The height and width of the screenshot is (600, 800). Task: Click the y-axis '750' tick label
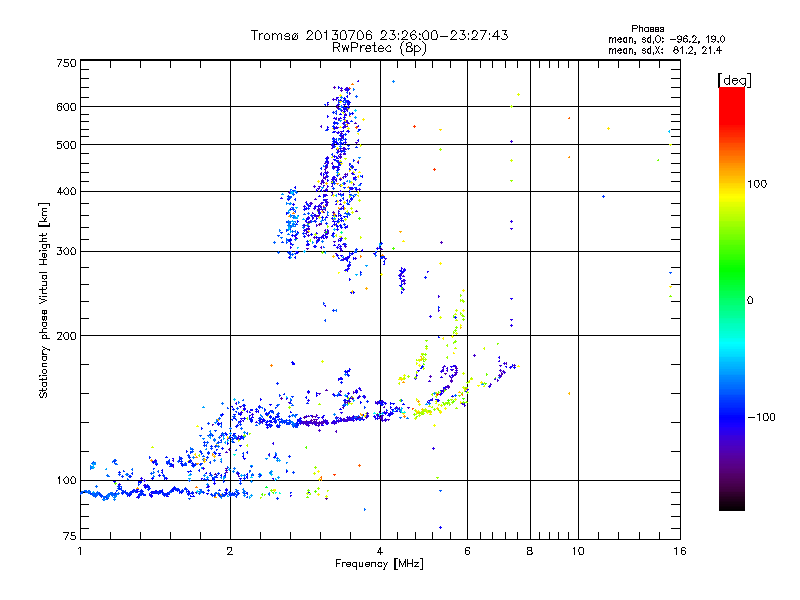(x=66, y=63)
